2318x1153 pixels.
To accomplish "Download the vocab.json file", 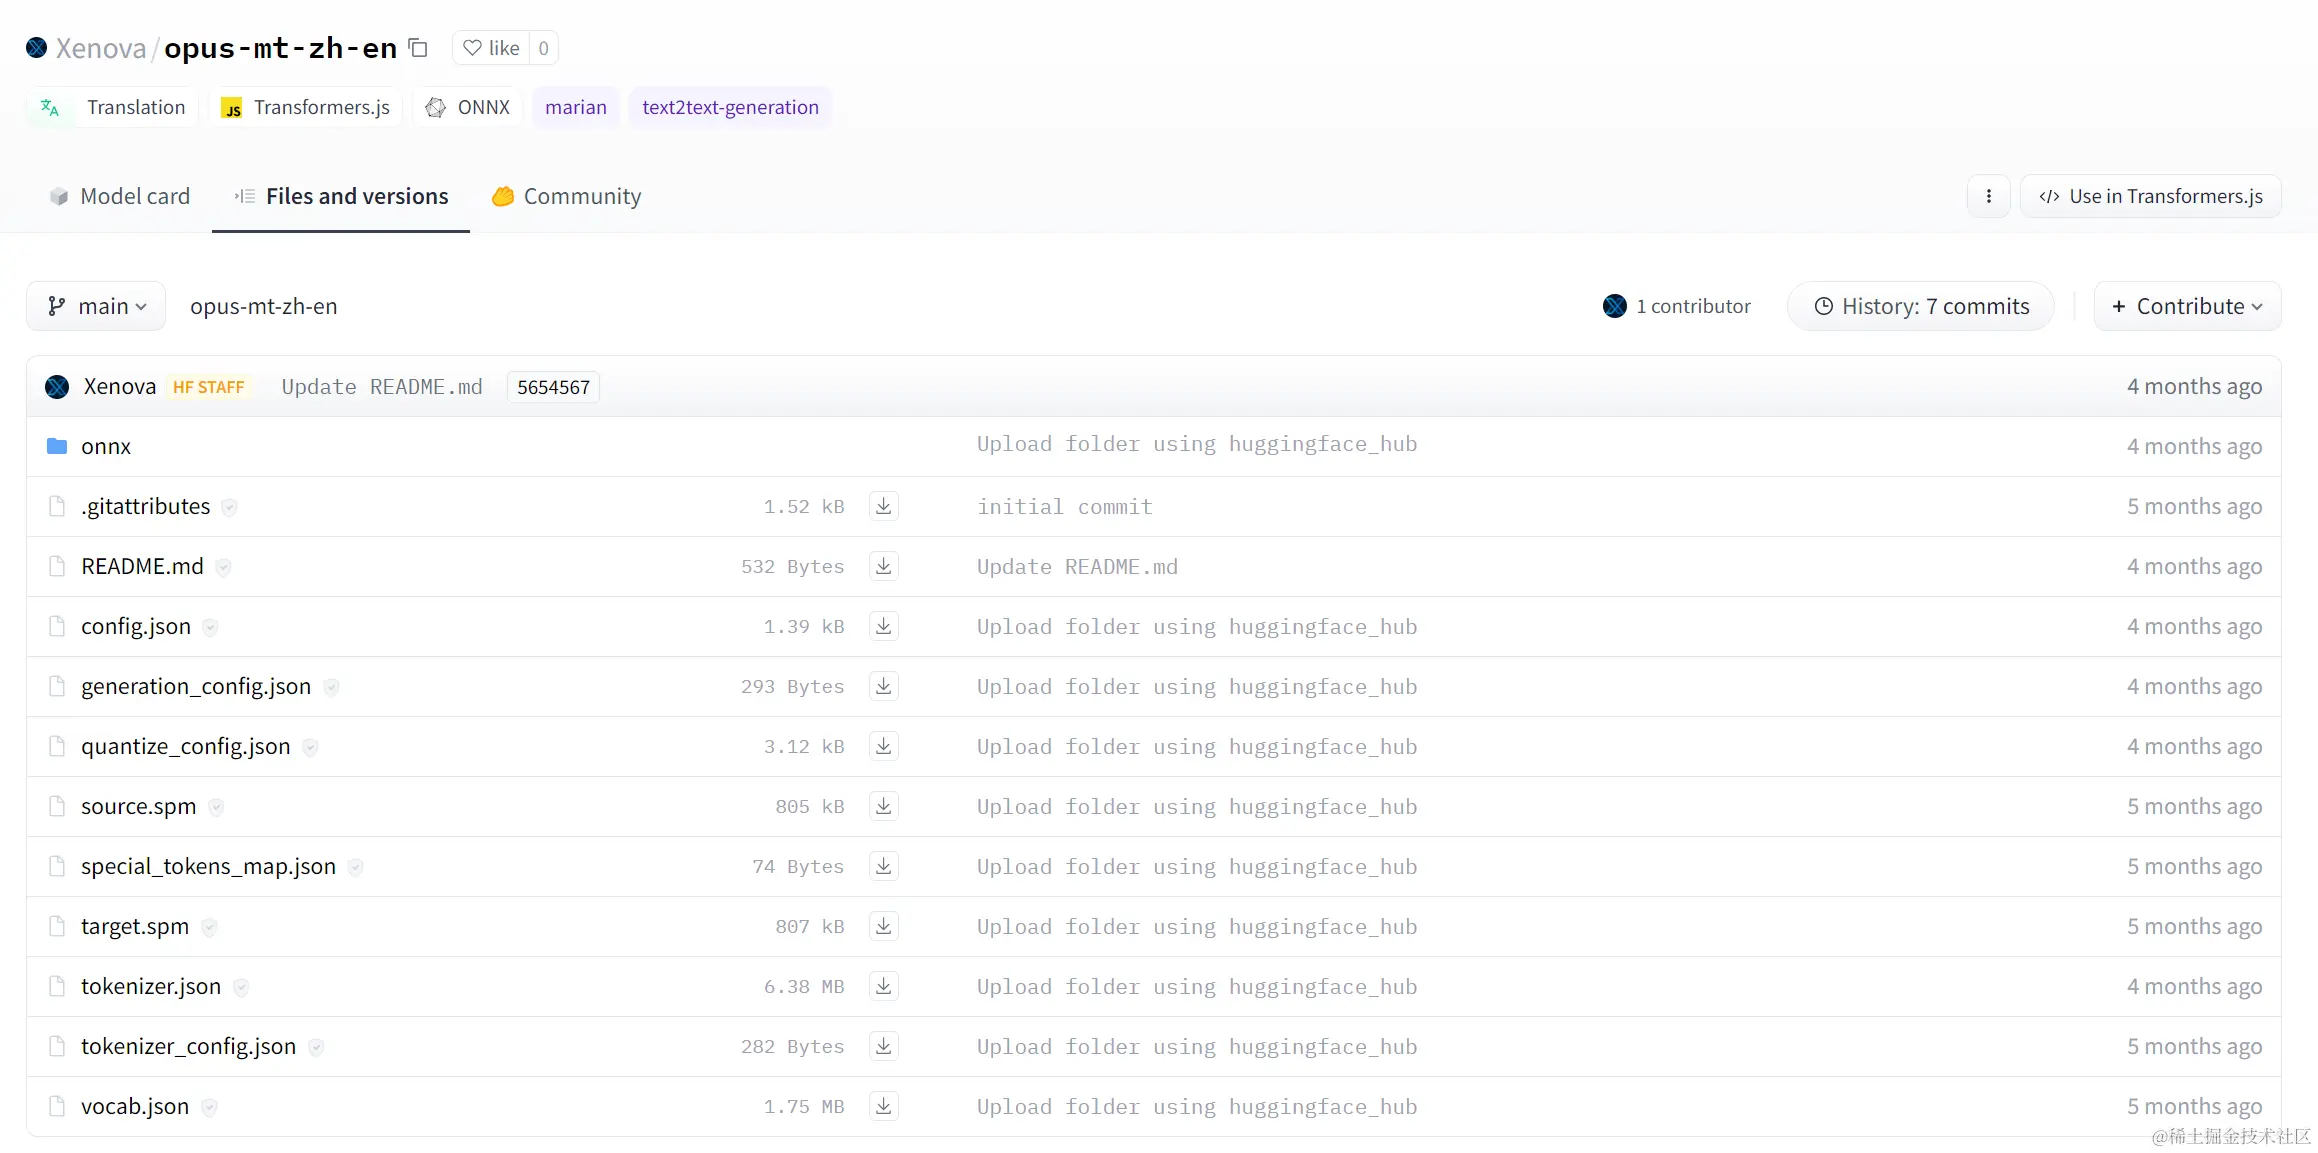I will [x=883, y=1106].
